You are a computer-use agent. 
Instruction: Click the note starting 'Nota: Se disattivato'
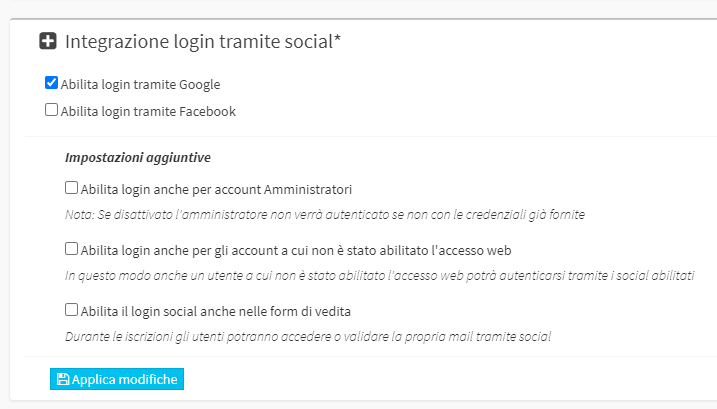pyautogui.click(x=325, y=215)
